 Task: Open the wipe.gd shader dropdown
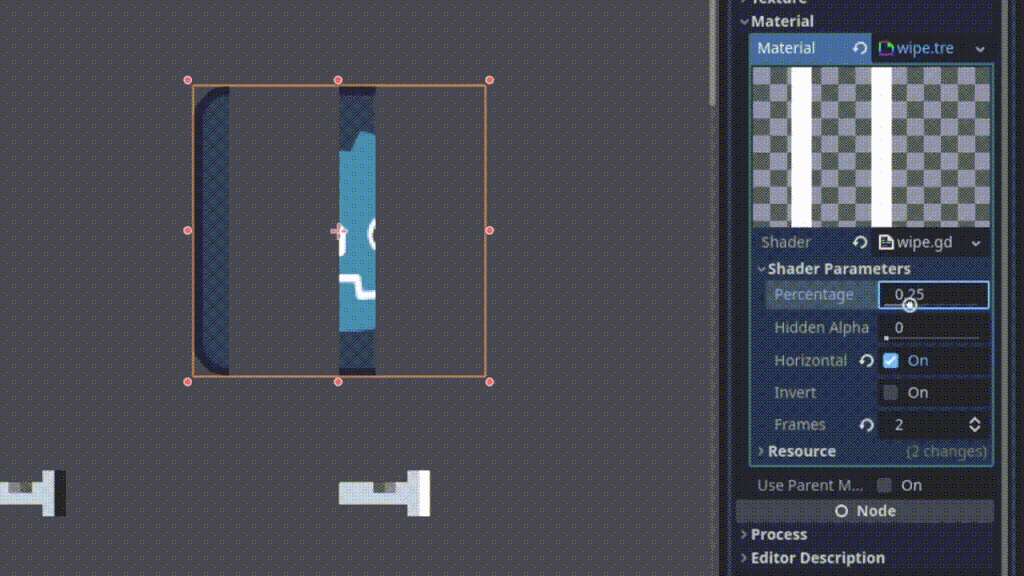point(975,241)
